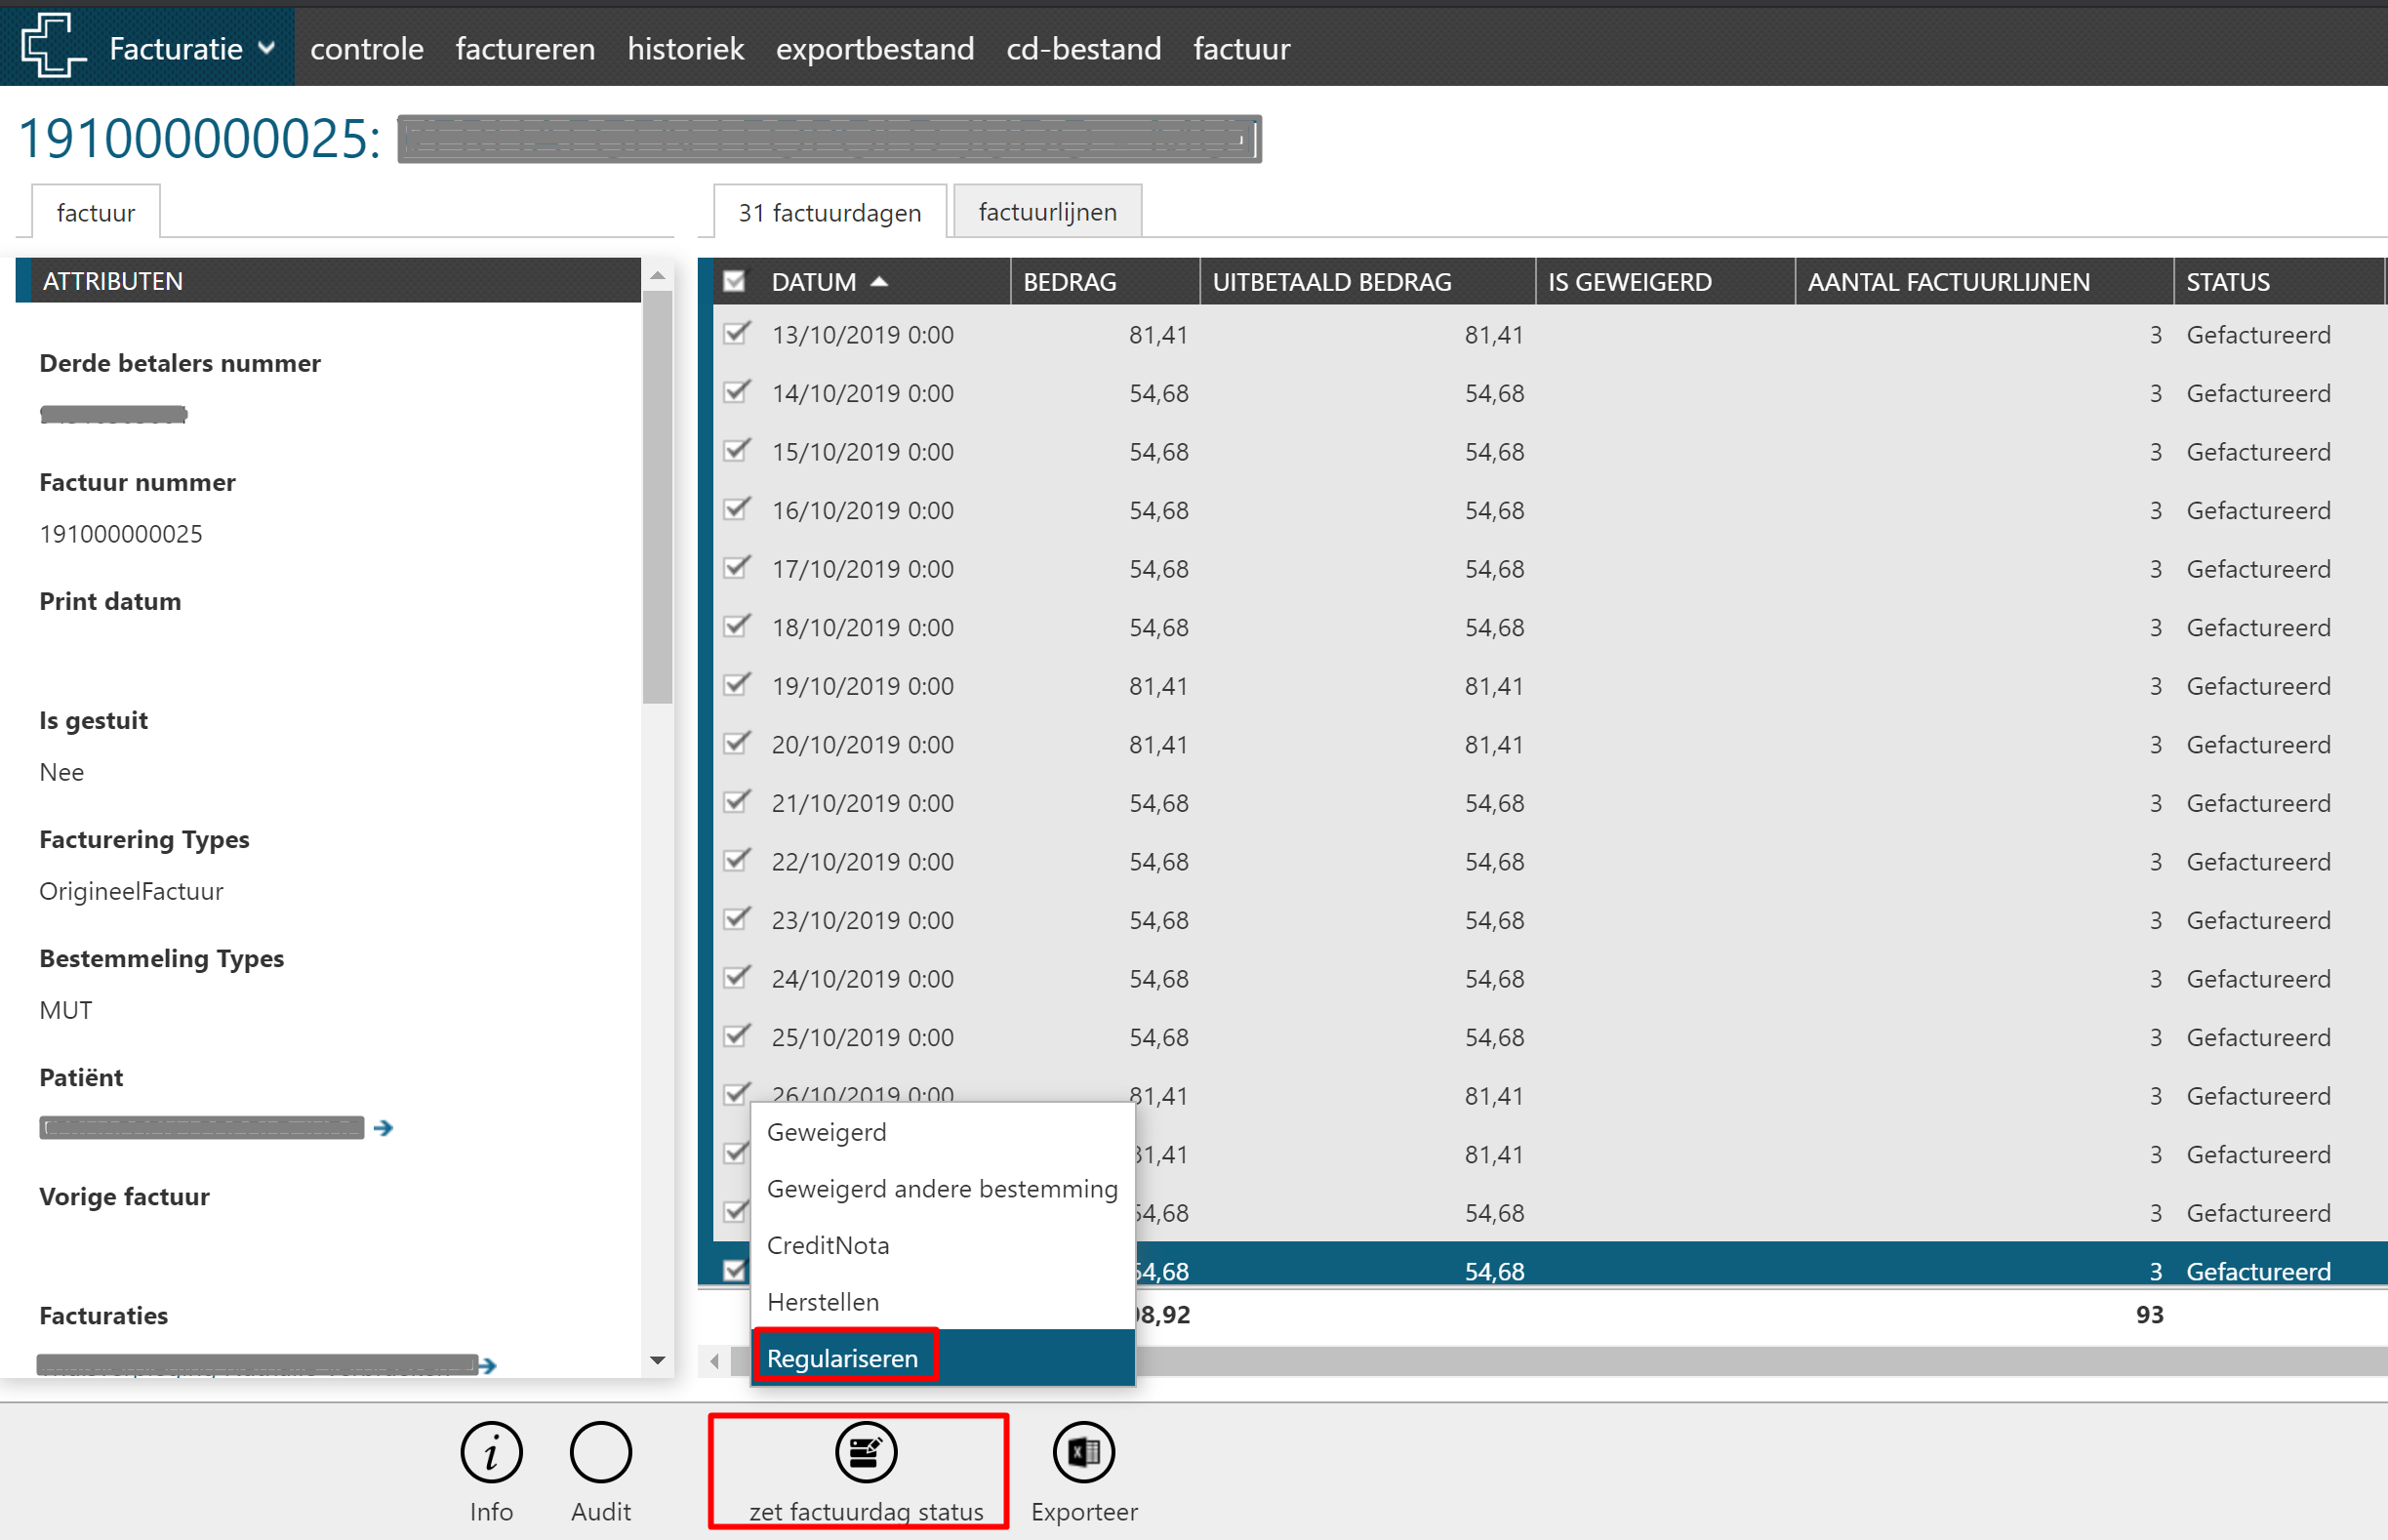Image resolution: width=2388 pixels, height=1540 pixels.
Task: Click the left scroll arrow under the table
Action: point(714,1361)
